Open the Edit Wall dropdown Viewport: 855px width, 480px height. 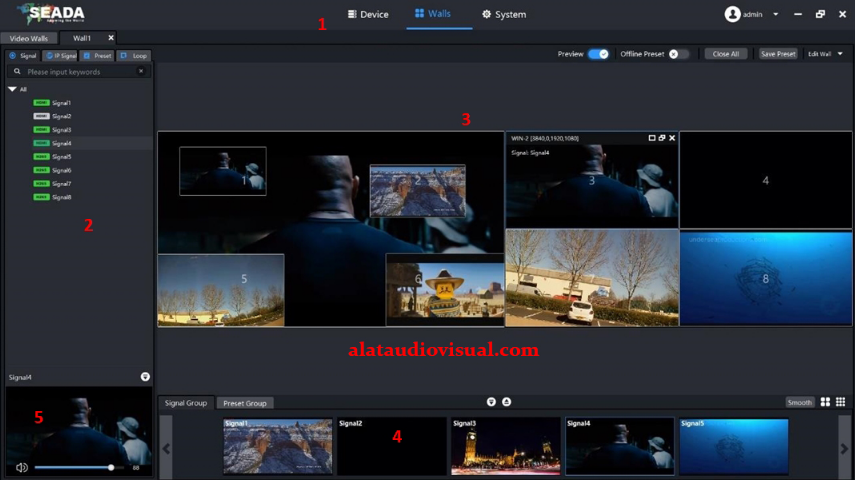pyautogui.click(x=825, y=54)
